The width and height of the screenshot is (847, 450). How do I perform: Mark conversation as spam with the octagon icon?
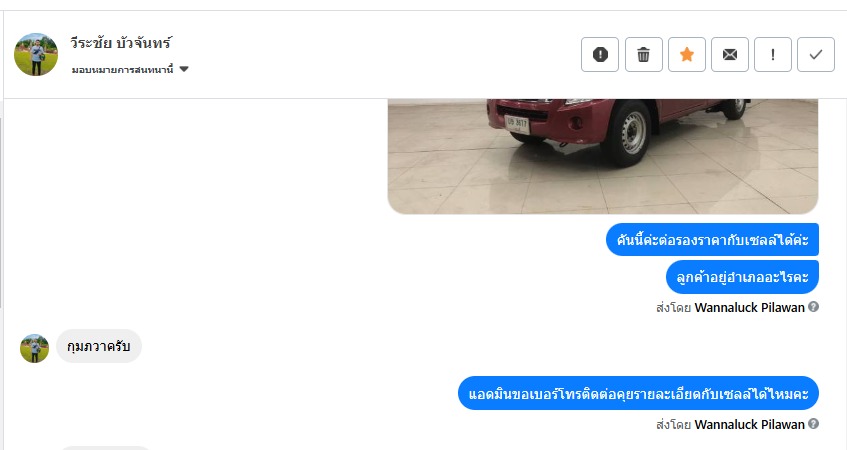pos(600,55)
